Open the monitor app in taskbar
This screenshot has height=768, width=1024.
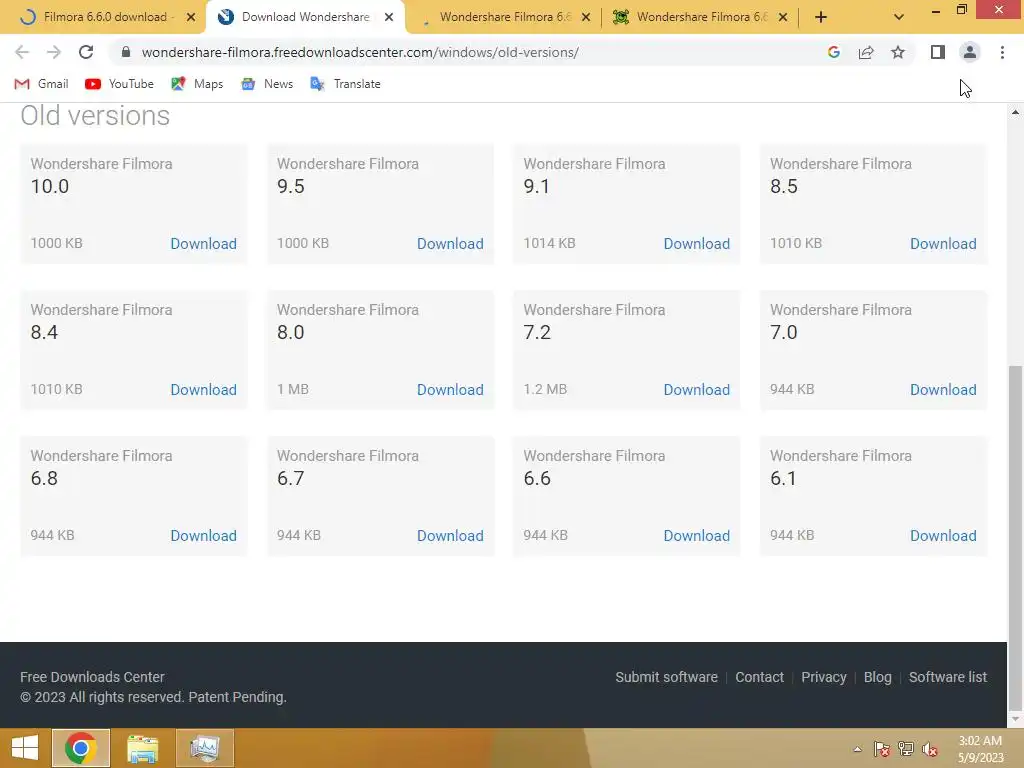(204, 748)
